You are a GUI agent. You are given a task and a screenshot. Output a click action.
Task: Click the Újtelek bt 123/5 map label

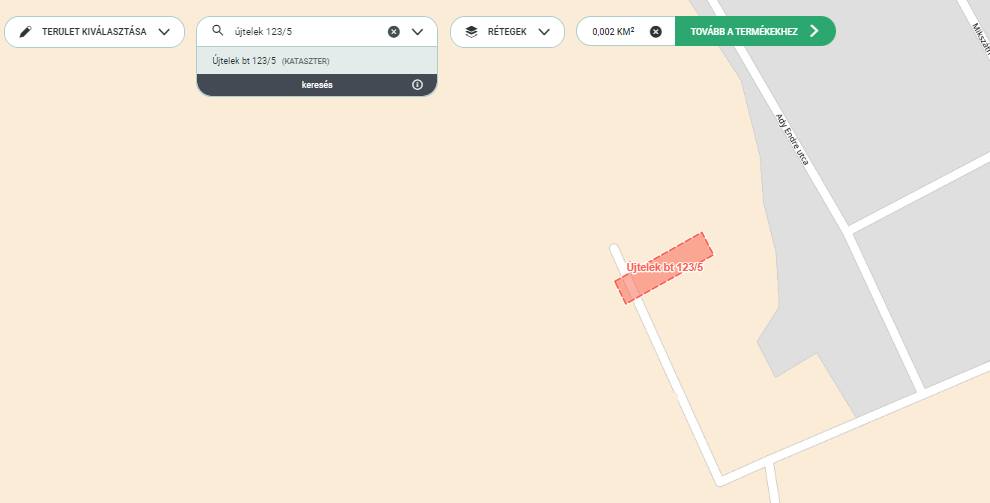tap(665, 267)
